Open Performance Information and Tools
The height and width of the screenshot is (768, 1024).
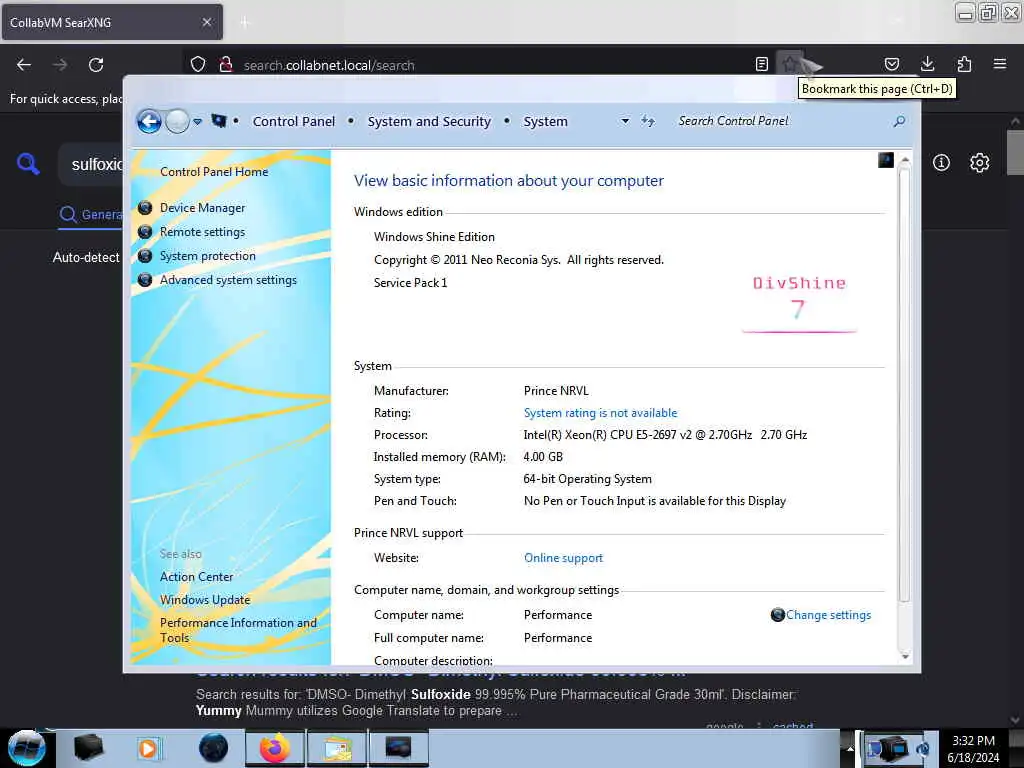pyautogui.click(x=238, y=630)
